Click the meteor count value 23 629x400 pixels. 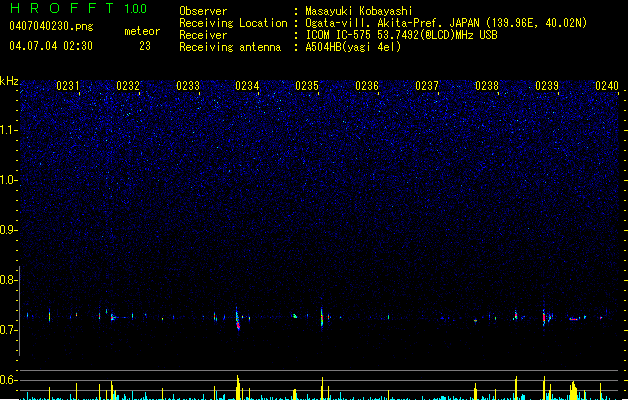(145, 46)
